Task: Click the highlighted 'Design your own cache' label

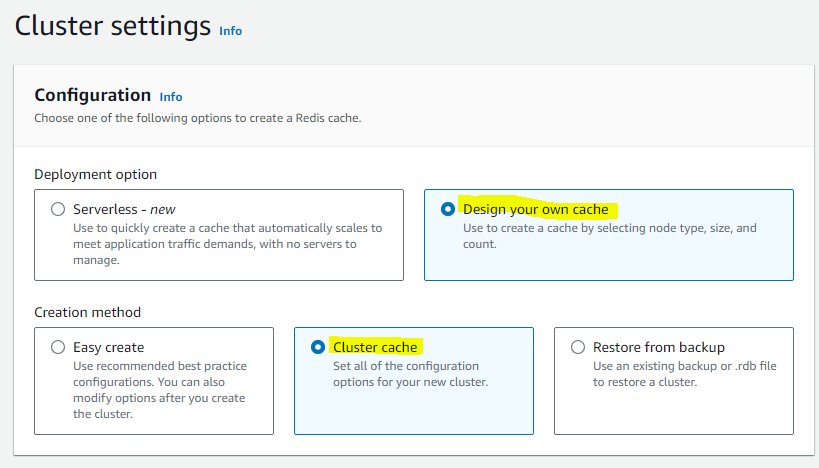Action: 536,209
